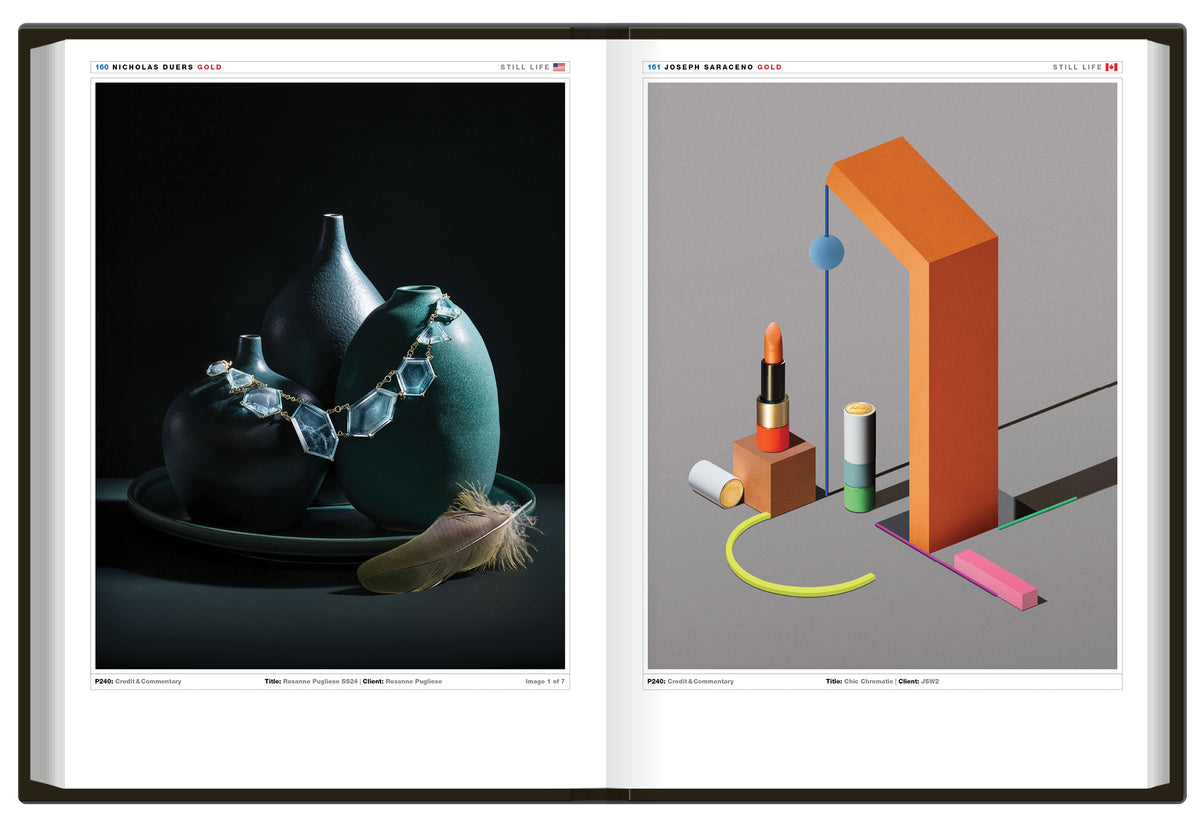The width and height of the screenshot is (1200, 830).
Task: Open P240 Credit & Commentary on left page
Action: coord(139,681)
